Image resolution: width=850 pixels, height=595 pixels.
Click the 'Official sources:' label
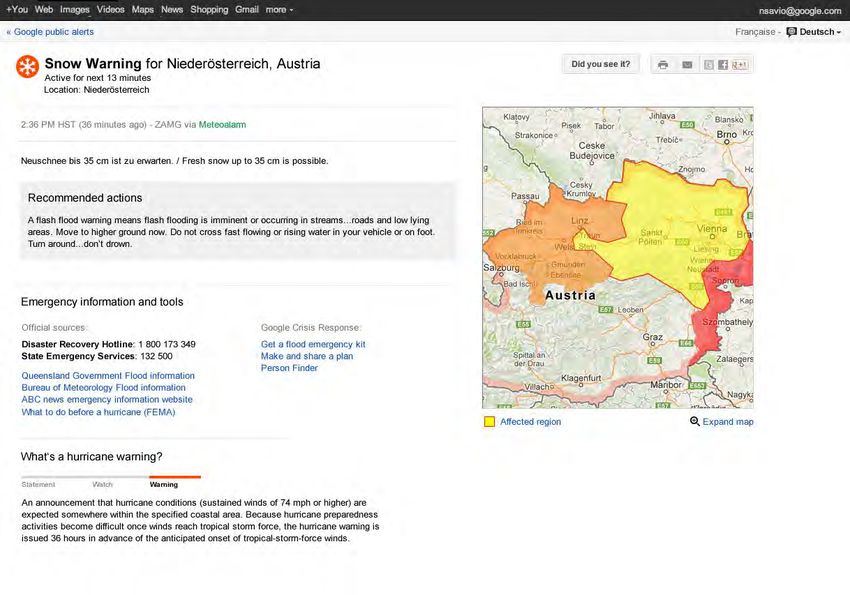coord(54,328)
